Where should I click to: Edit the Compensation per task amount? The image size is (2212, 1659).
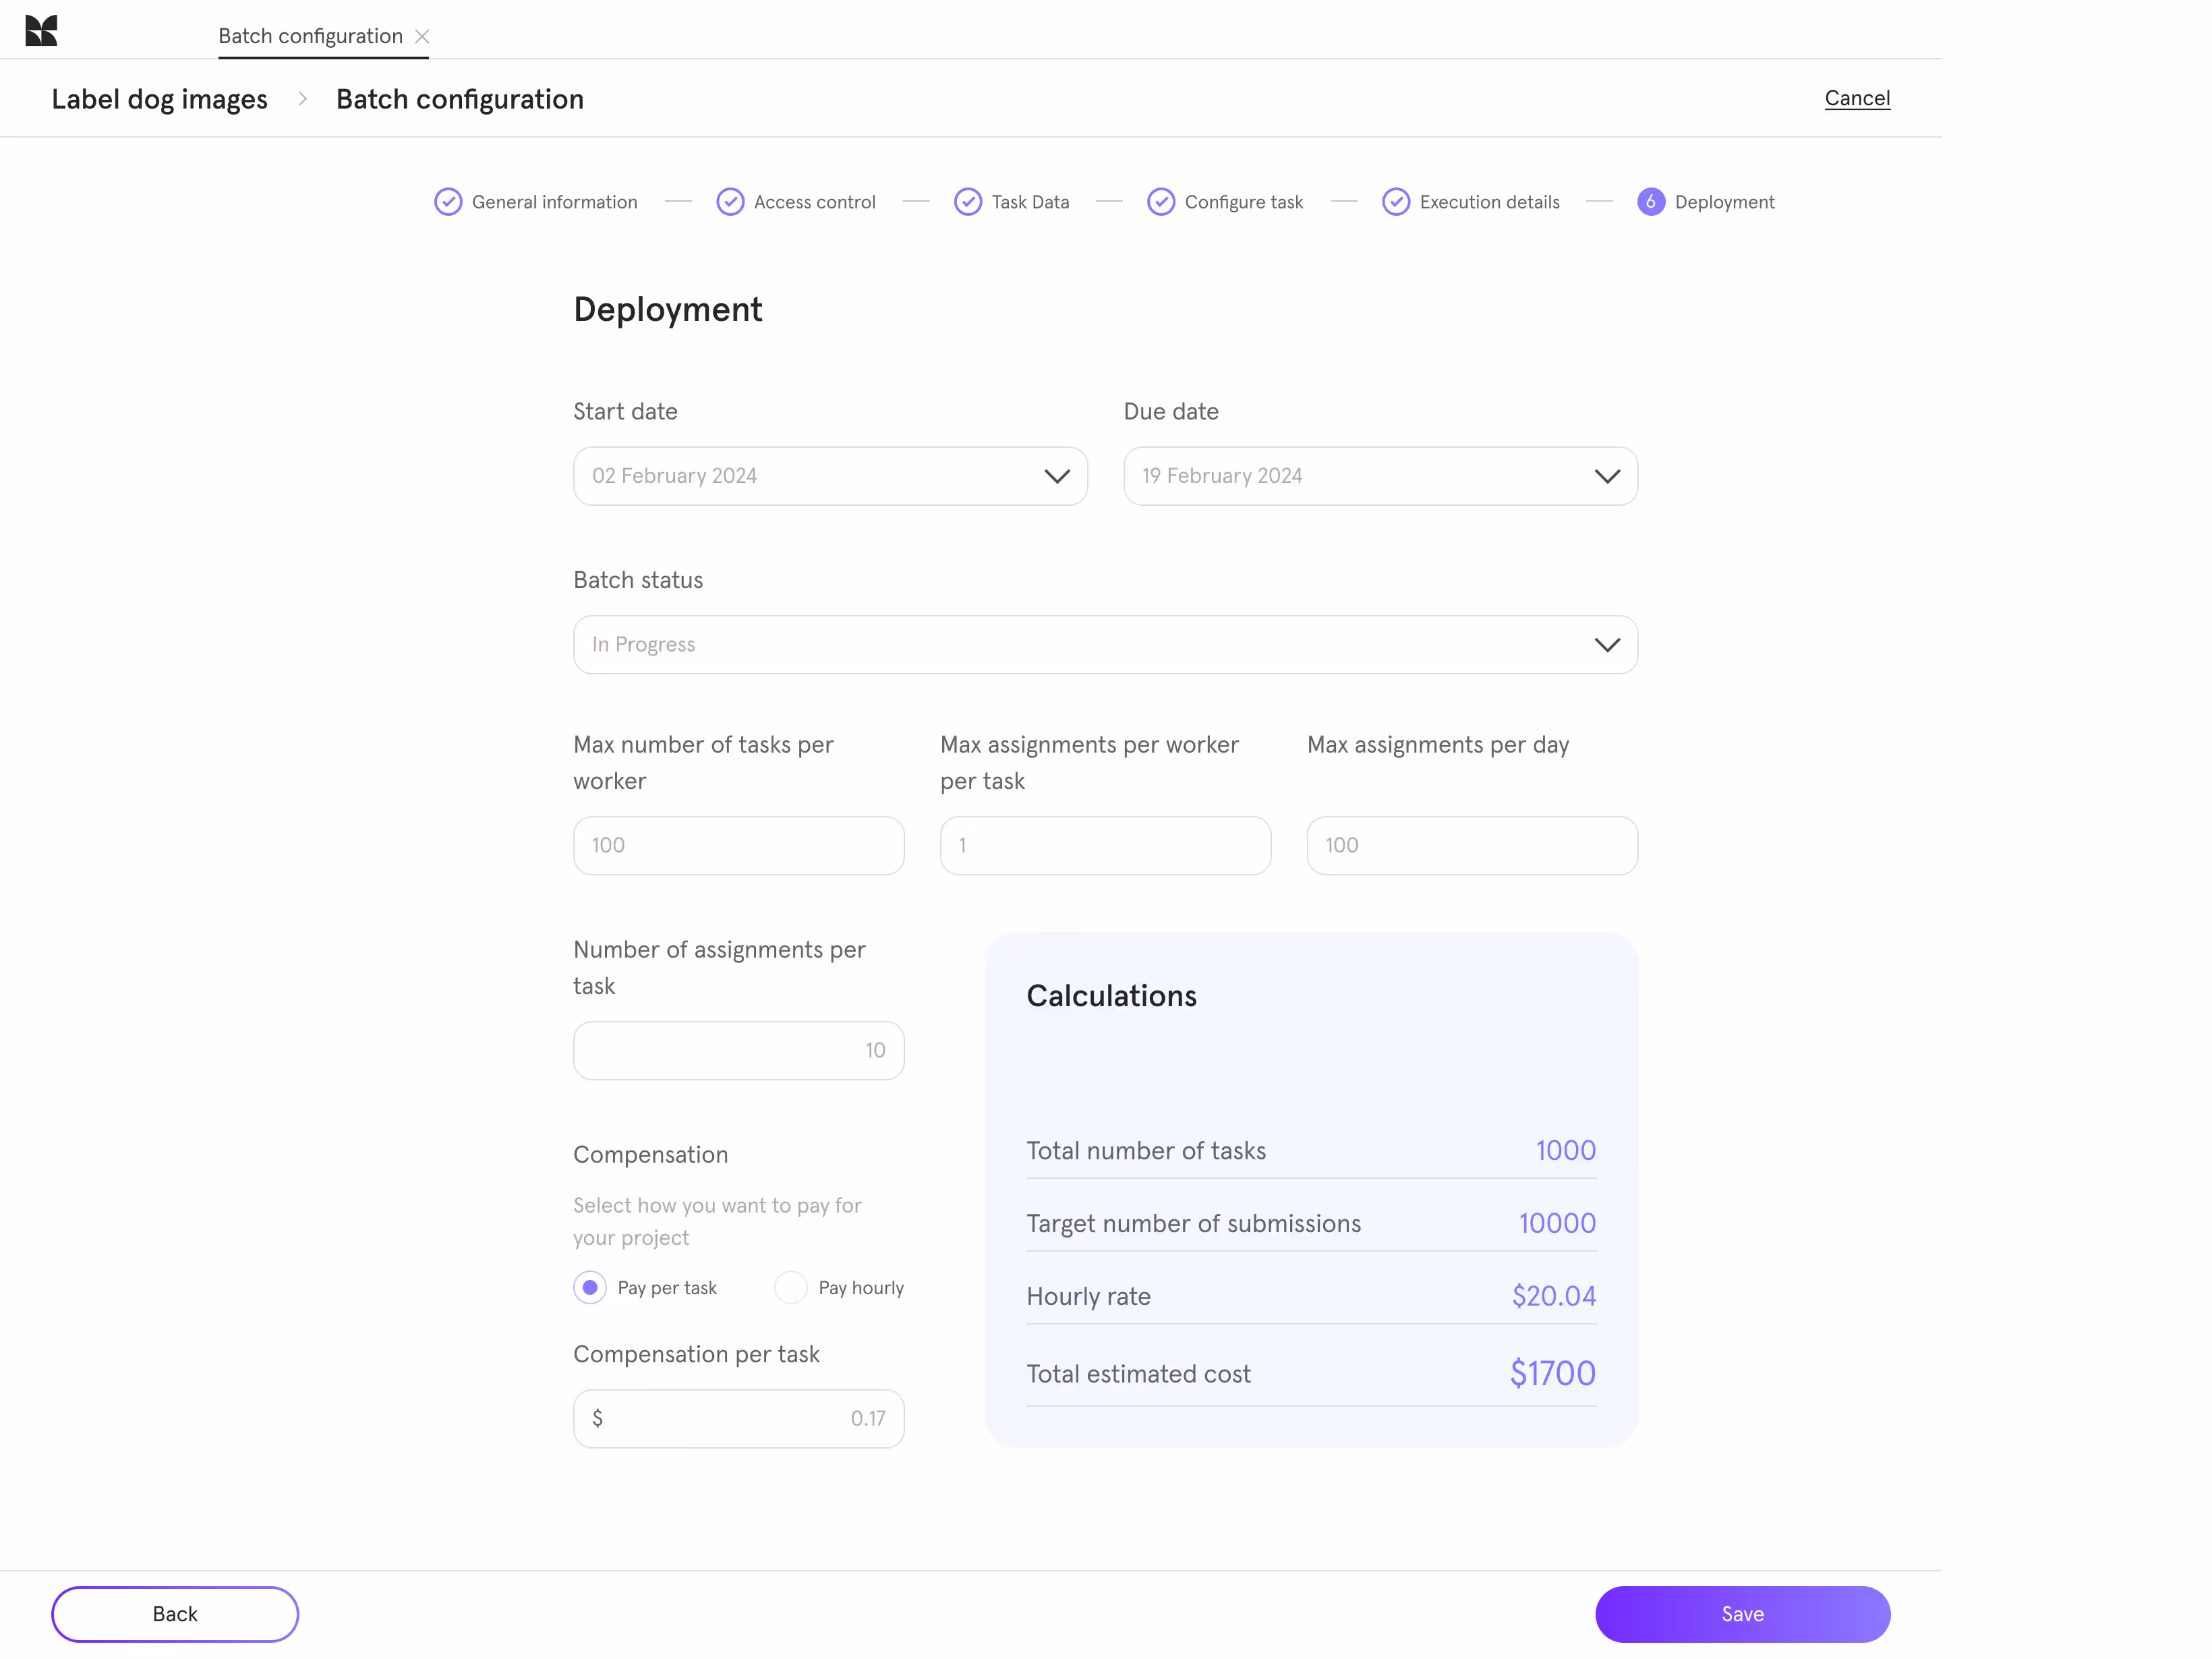click(x=738, y=1418)
